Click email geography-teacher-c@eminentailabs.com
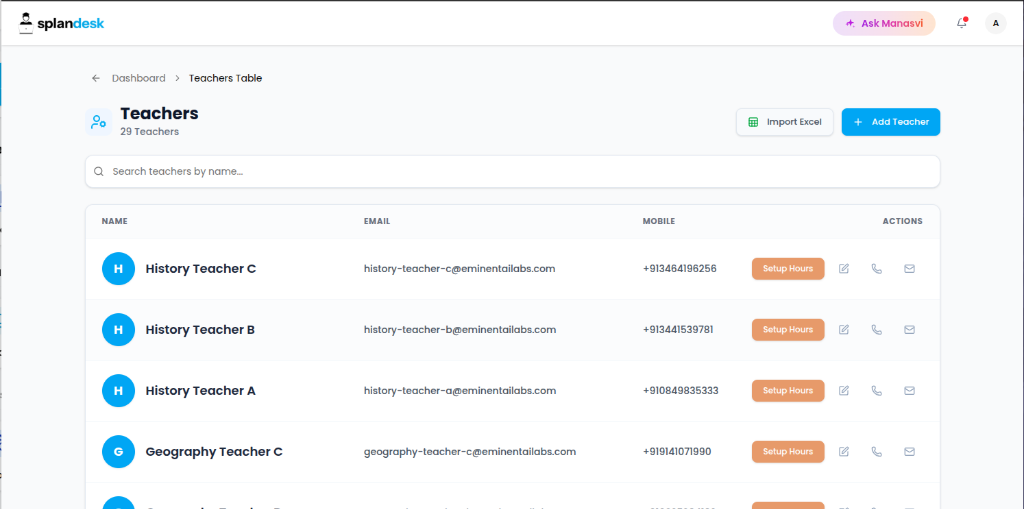This screenshot has height=509, width=1024. 470,452
